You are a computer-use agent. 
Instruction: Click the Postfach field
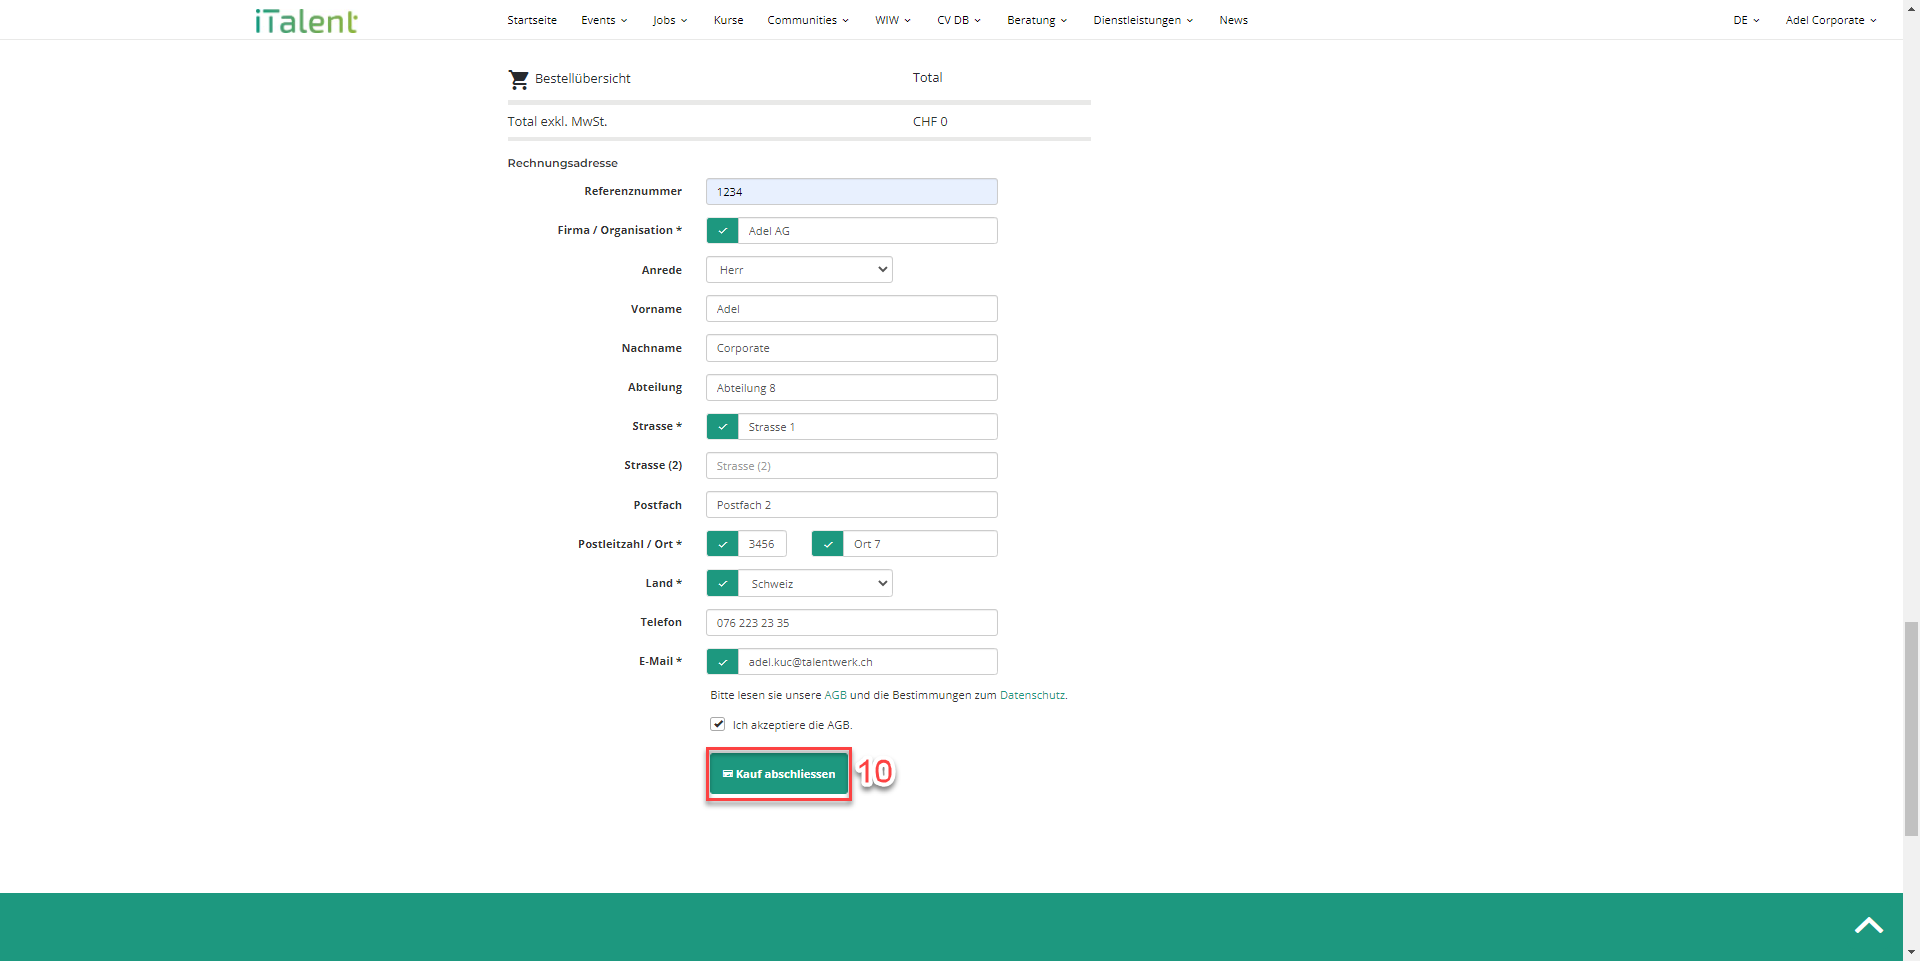tap(852, 505)
